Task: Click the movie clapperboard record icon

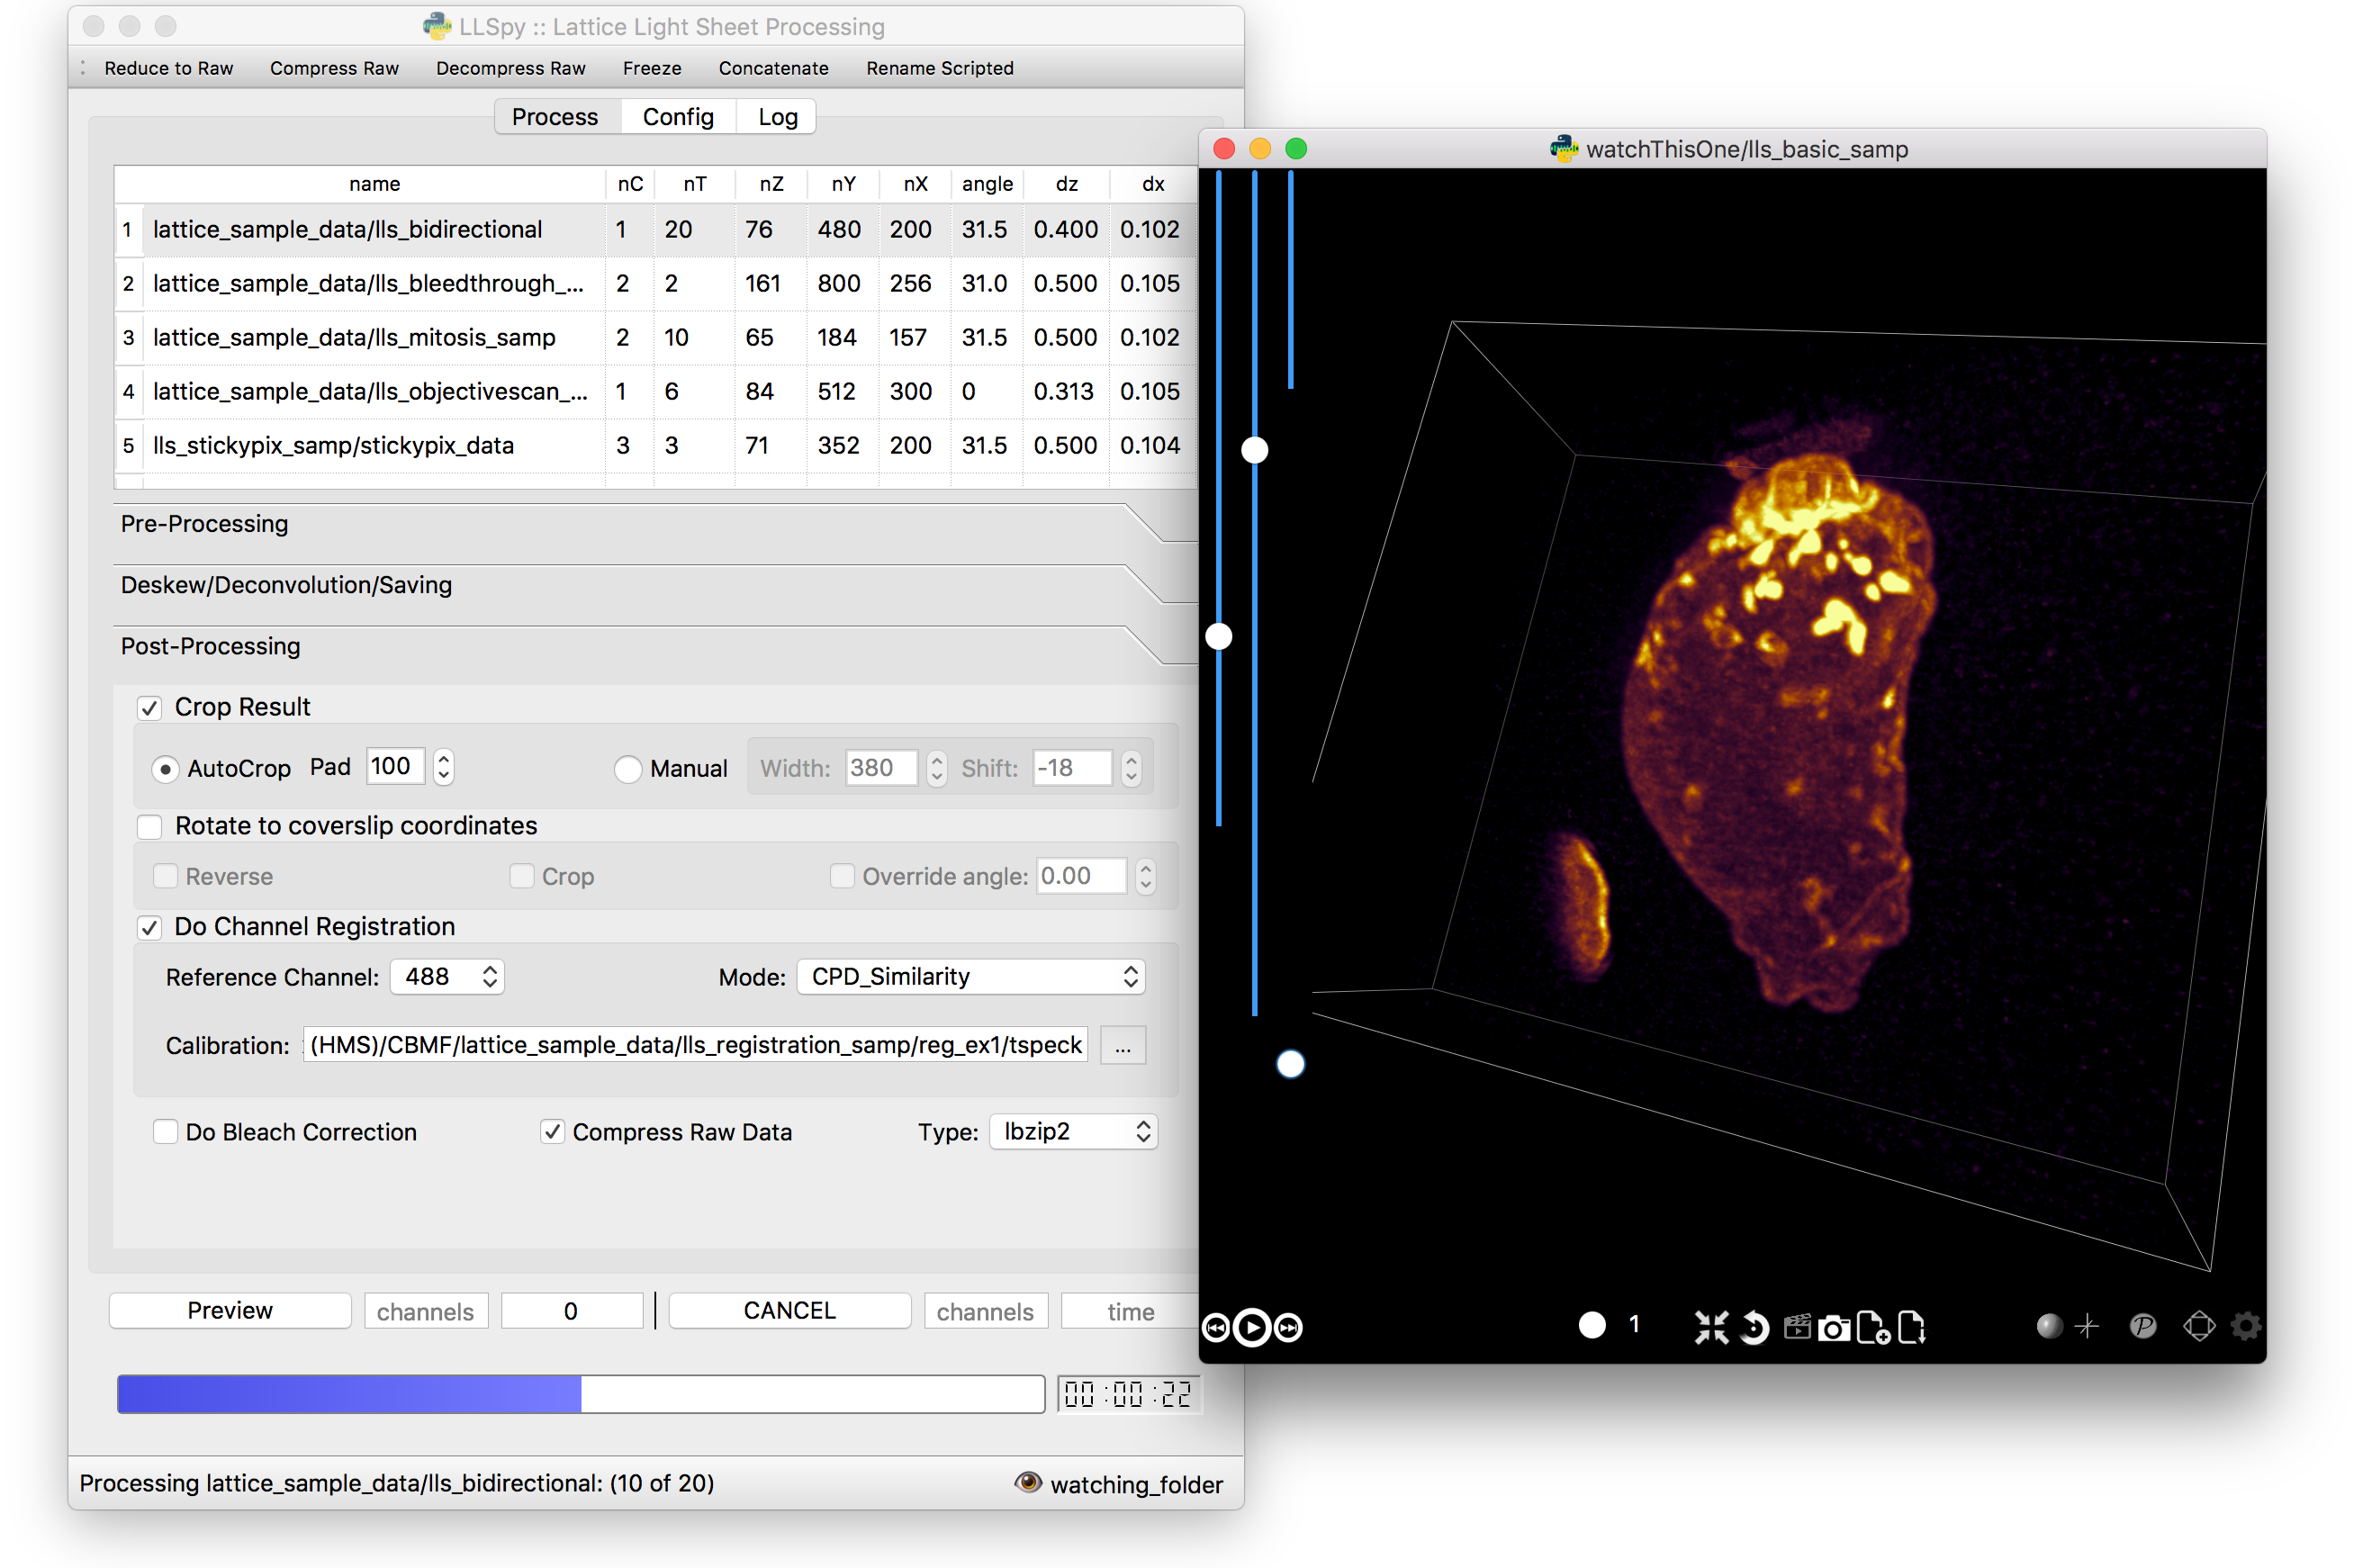Action: click(1796, 1327)
